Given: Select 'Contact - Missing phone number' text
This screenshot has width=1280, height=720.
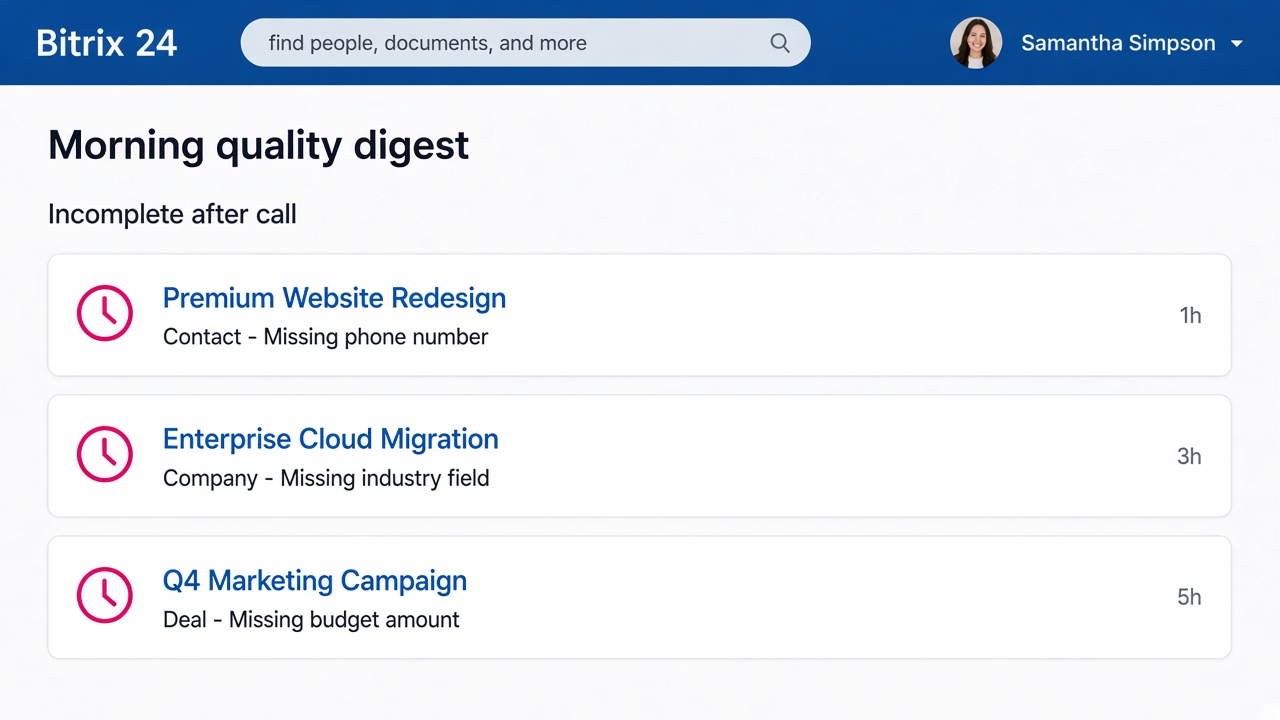Looking at the screenshot, I should point(325,337).
